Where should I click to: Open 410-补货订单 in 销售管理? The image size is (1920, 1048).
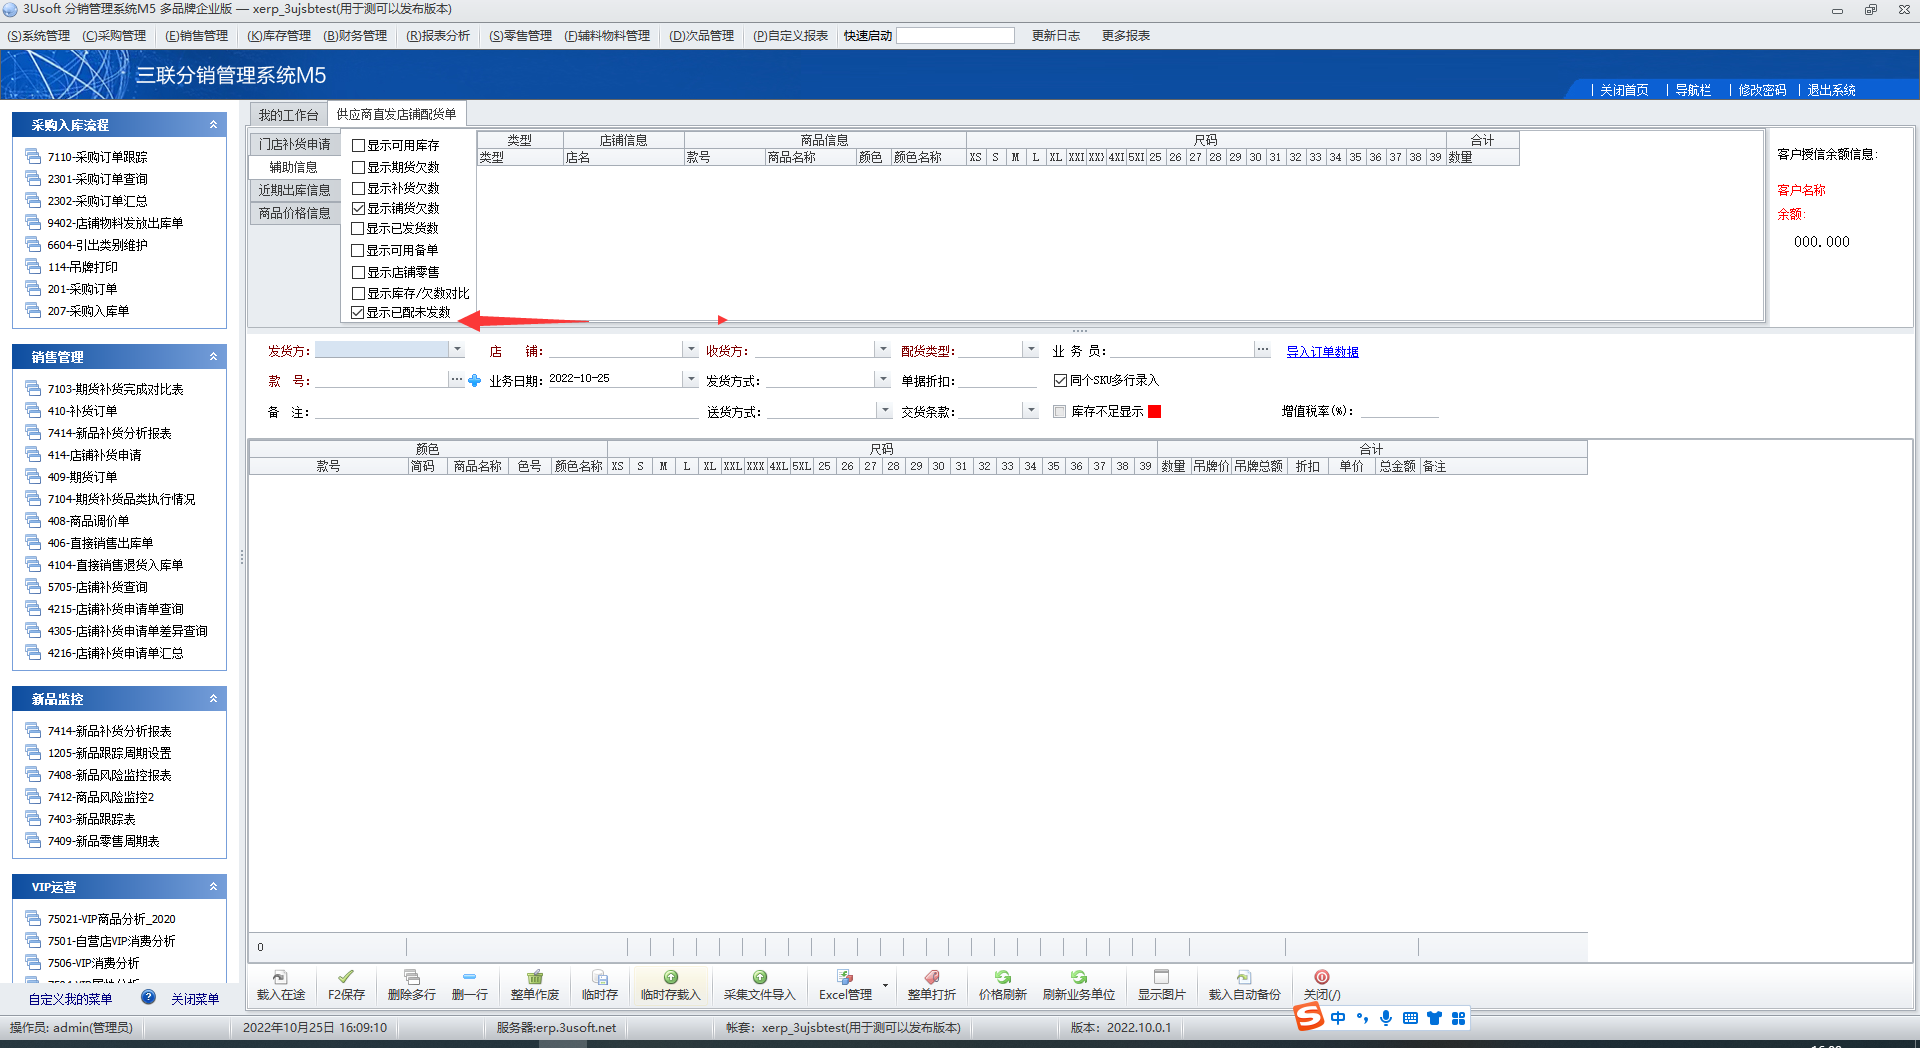[x=82, y=411]
